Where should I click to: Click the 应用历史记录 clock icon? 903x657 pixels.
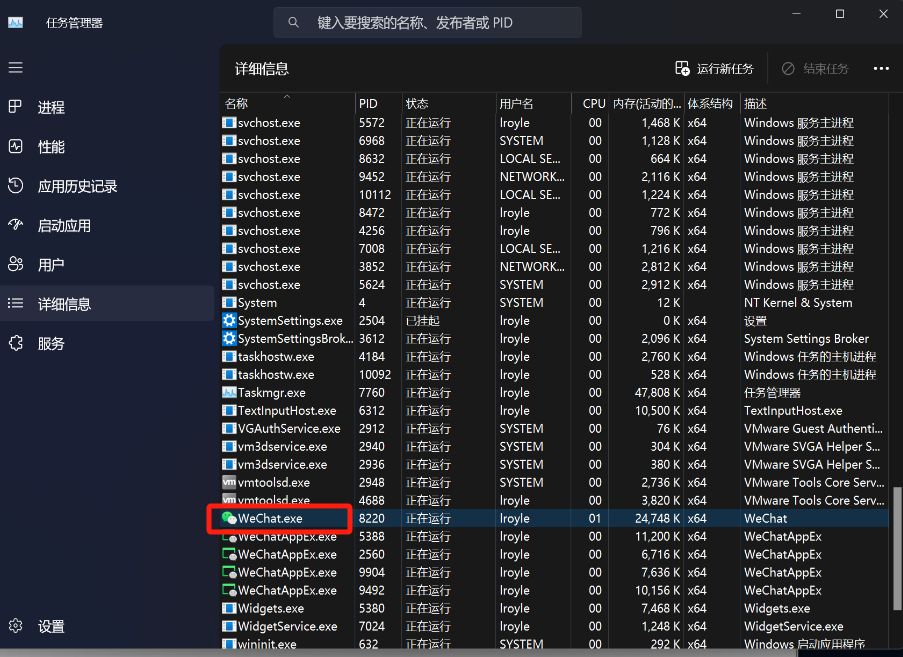tap(16, 185)
